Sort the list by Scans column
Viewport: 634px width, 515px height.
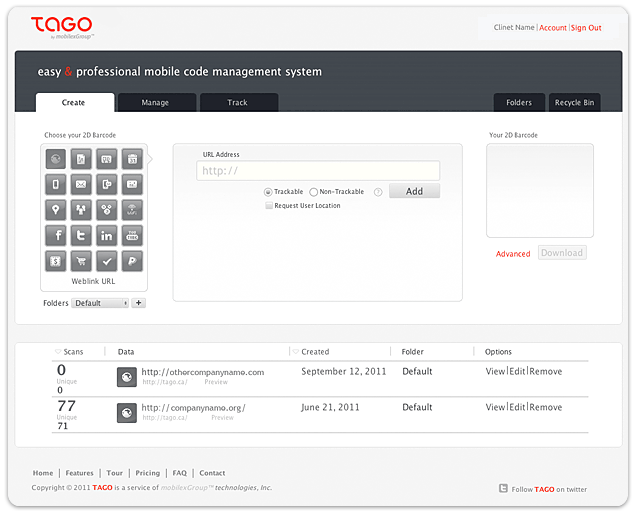[69, 352]
